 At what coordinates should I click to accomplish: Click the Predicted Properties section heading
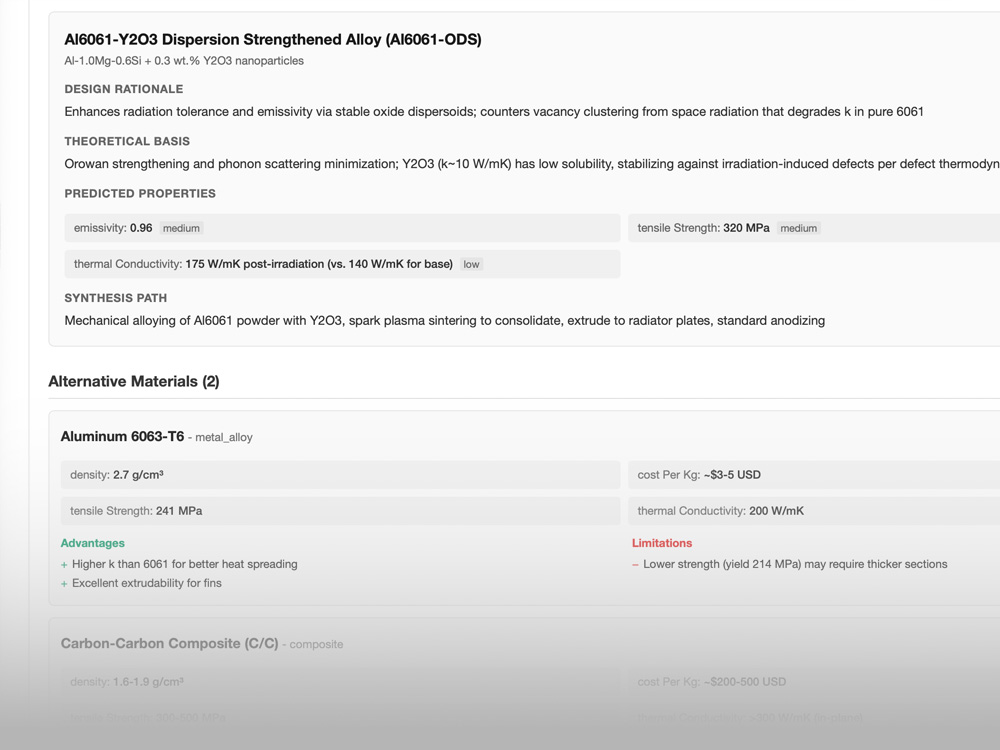(140, 193)
